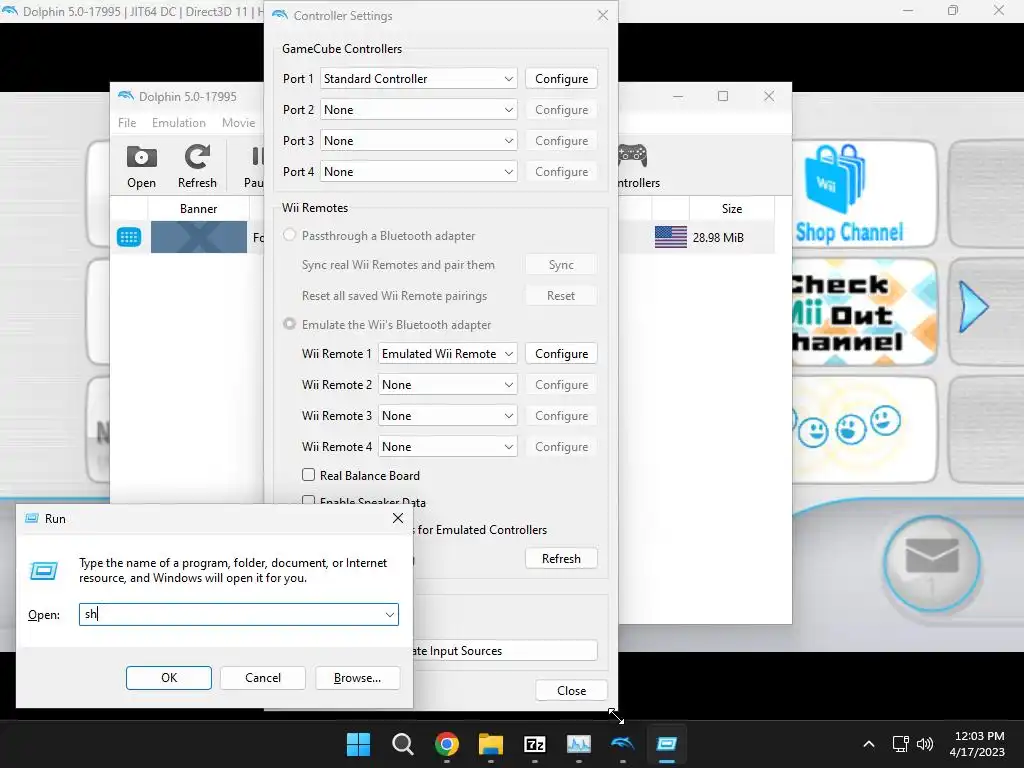Open the Wii Remote 2 dropdown

[448, 385]
